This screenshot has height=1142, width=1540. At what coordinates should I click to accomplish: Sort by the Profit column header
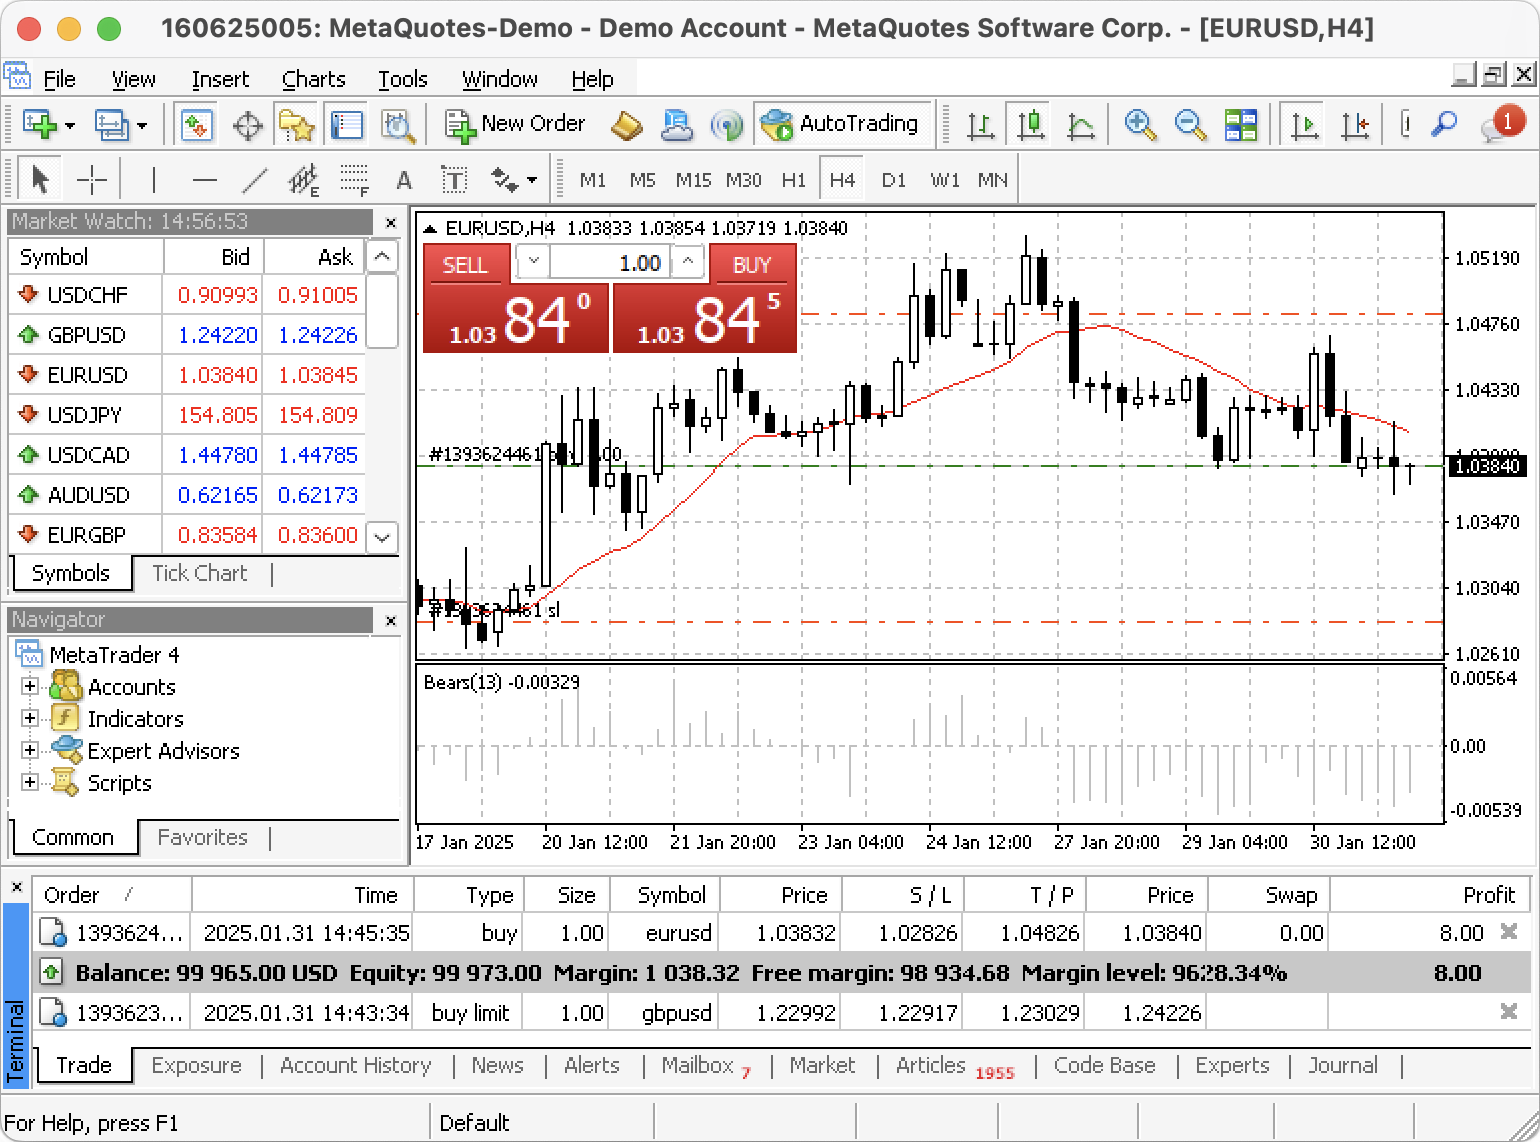point(1431,895)
